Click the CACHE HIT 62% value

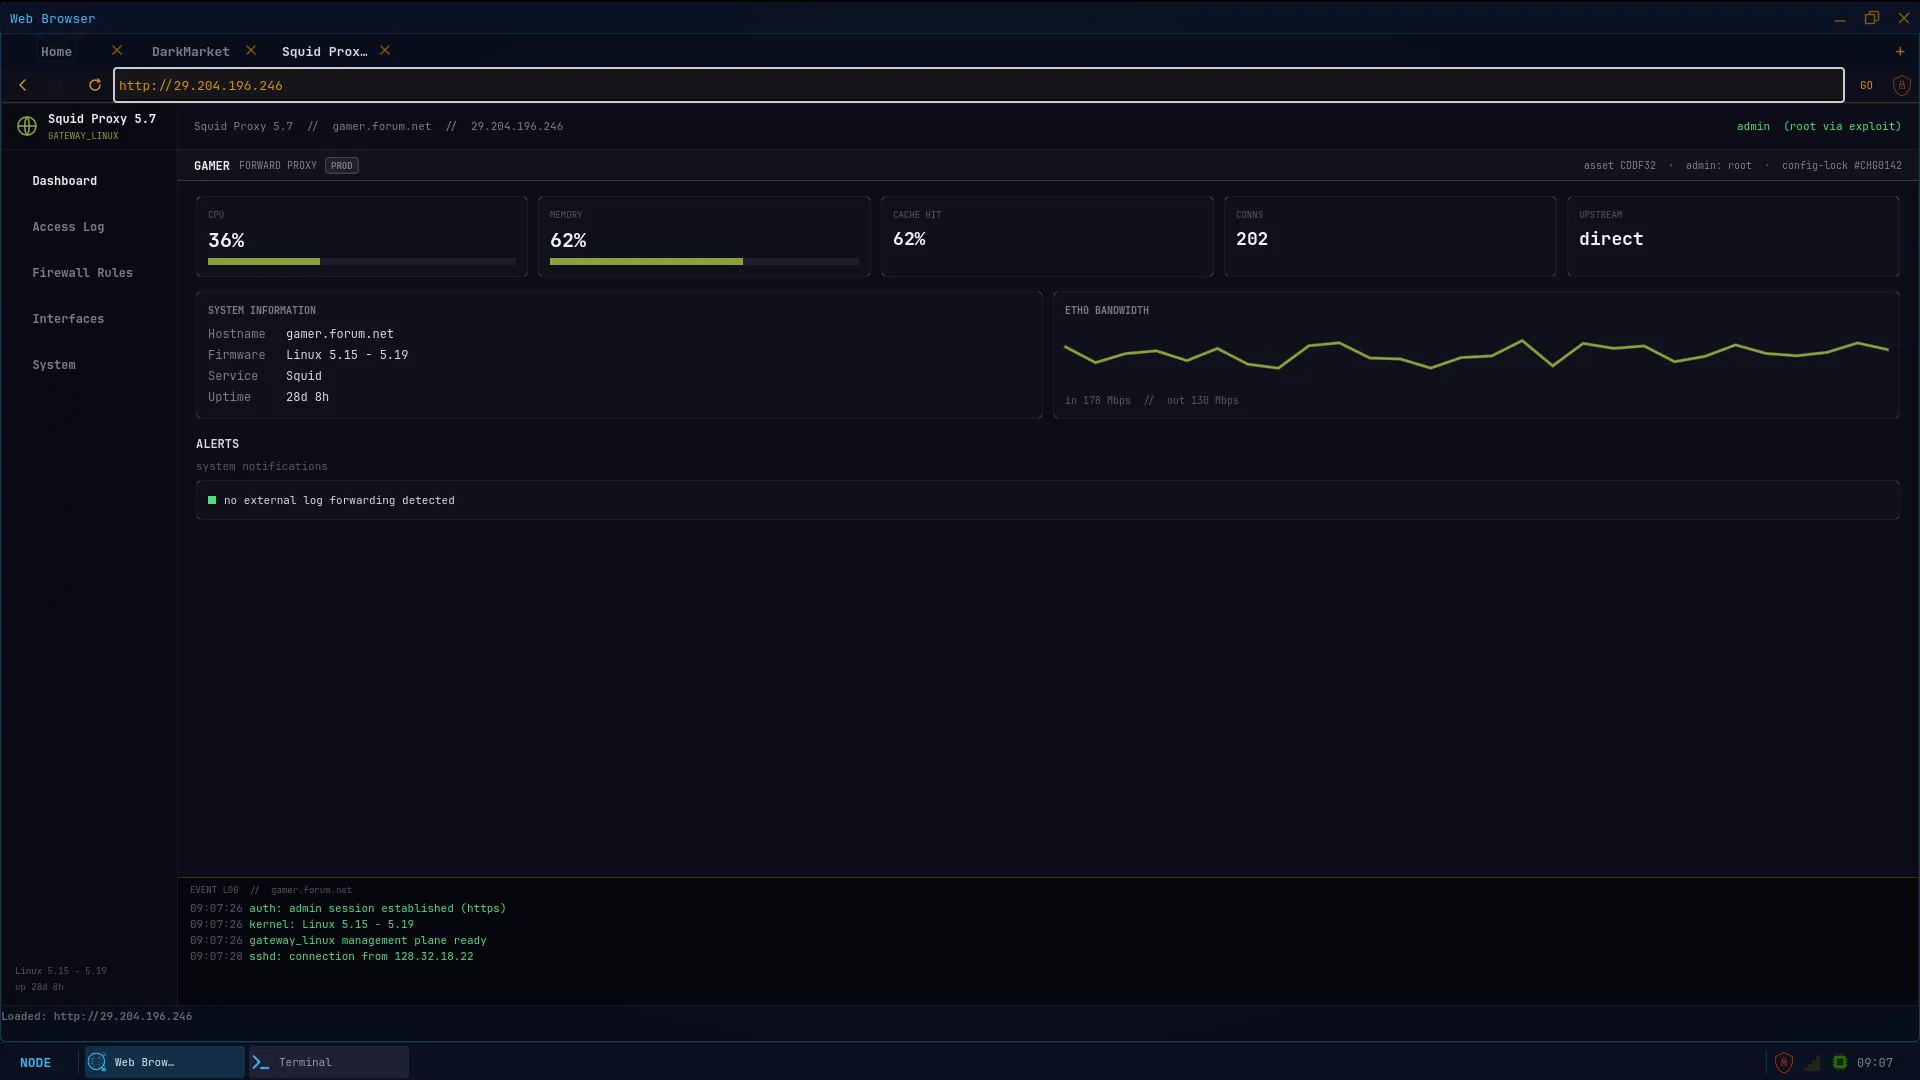[909, 239]
